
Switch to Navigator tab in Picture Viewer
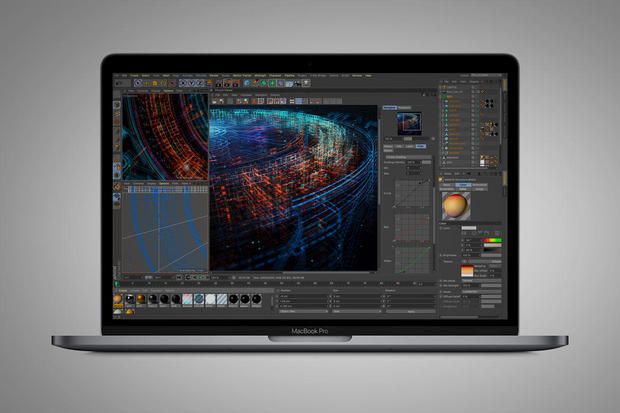pyautogui.click(x=390, y=108)
